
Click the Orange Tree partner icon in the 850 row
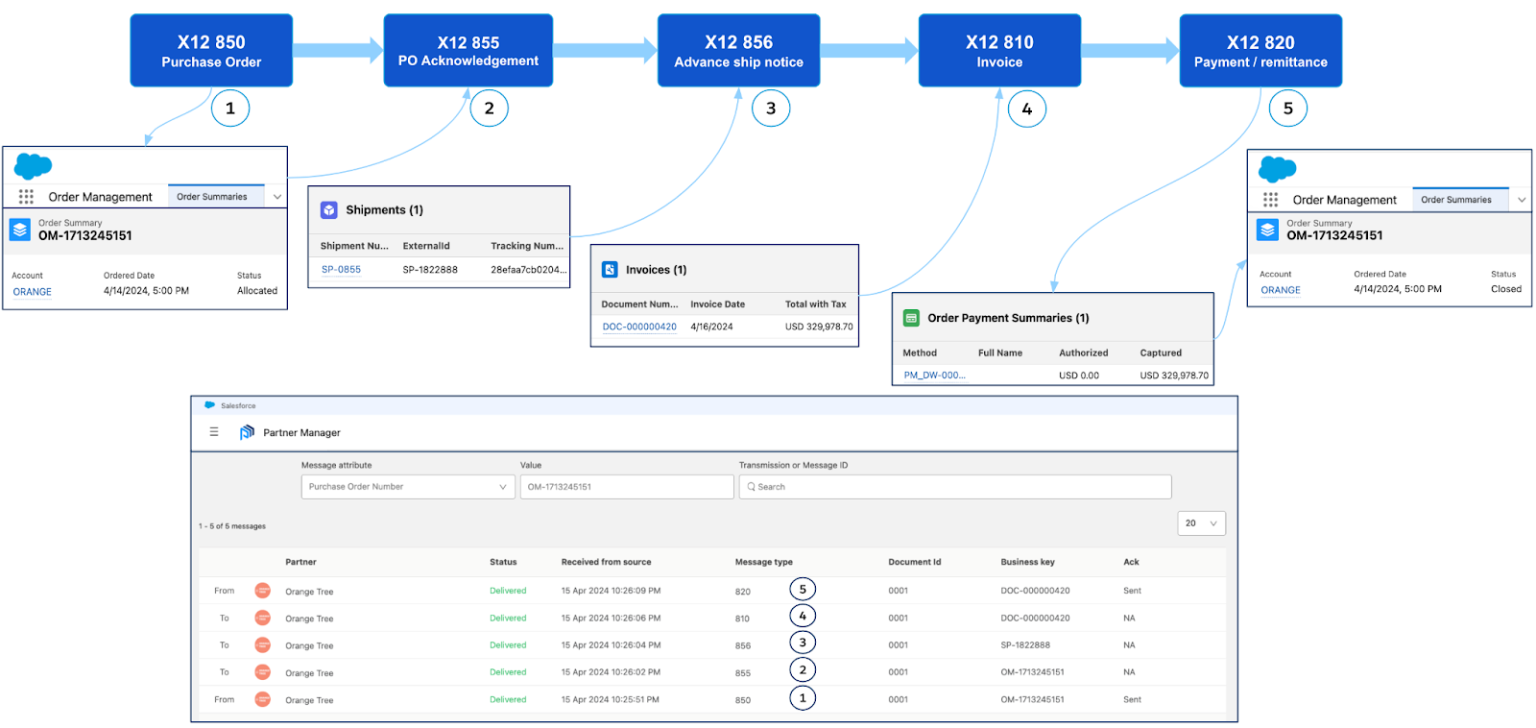263,700
